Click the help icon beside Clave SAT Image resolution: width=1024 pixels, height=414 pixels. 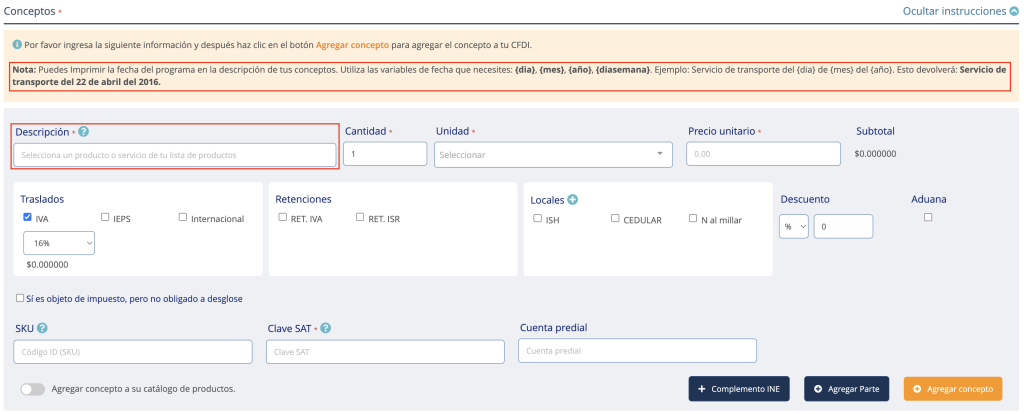326,328
